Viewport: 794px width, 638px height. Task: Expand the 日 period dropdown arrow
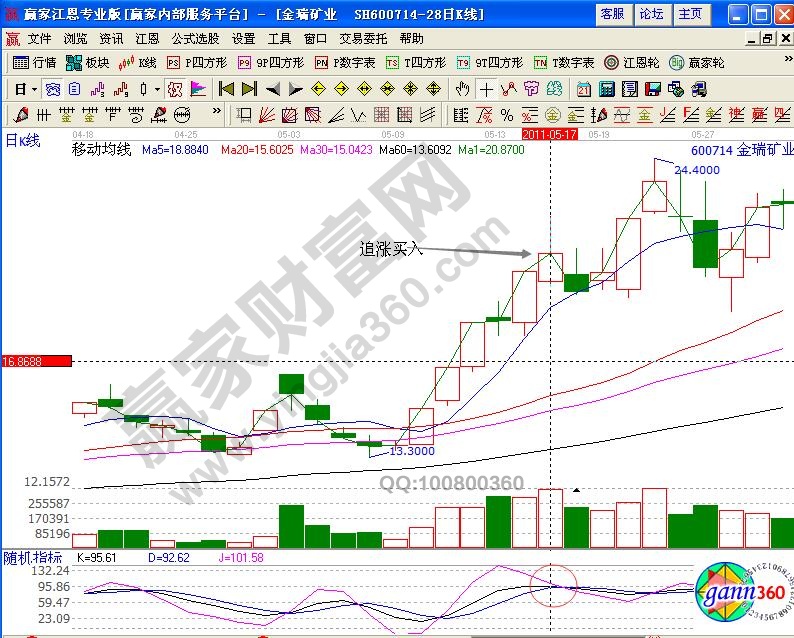34,88
